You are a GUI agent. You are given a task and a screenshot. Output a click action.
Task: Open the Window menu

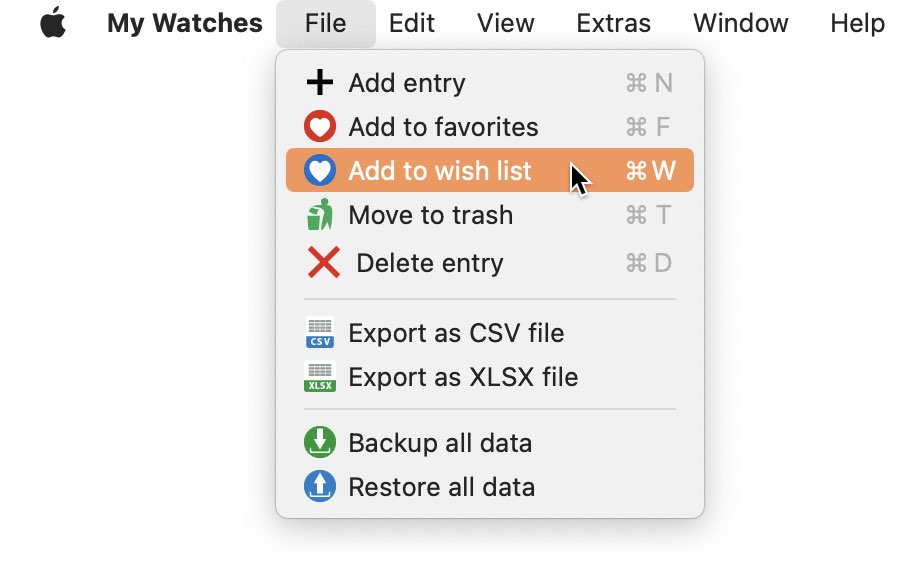(x=741, y=23)
